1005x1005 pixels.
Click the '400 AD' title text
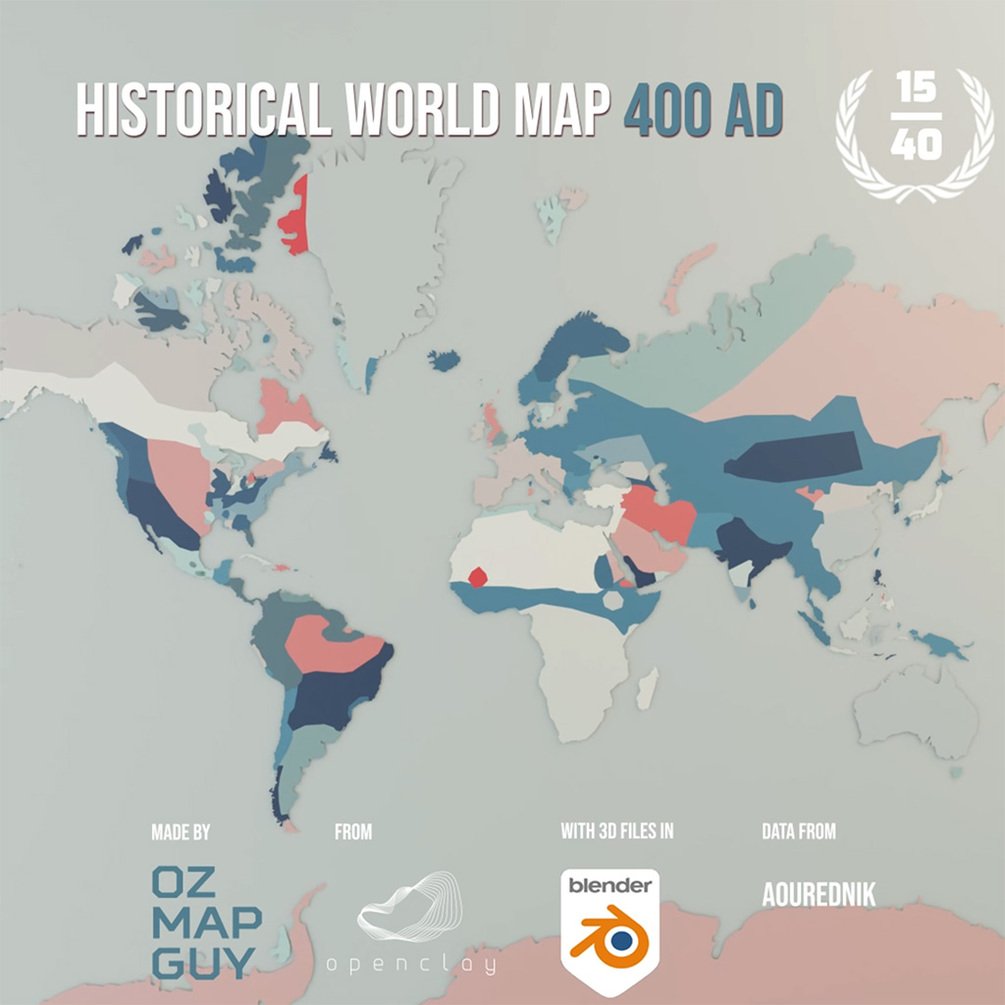[x=704, y=110]
